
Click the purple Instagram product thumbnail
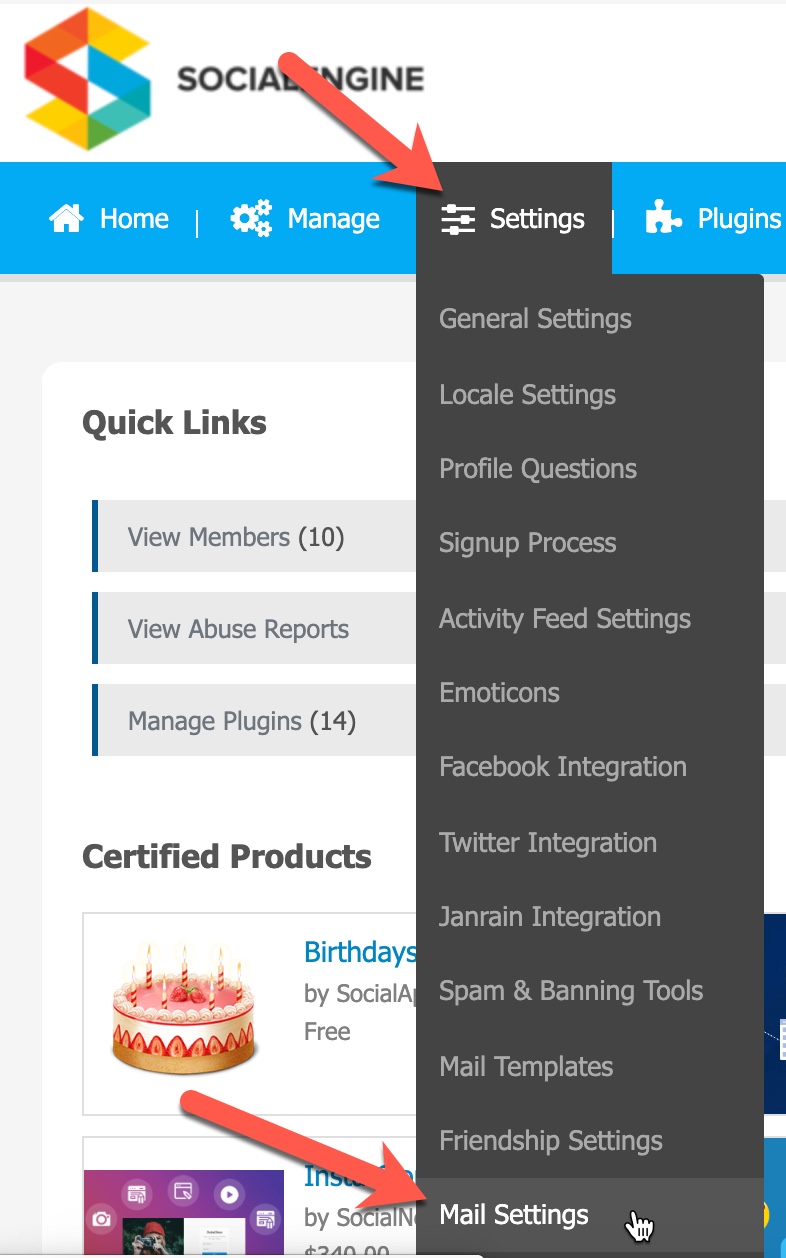click(x=184, y=1214)
